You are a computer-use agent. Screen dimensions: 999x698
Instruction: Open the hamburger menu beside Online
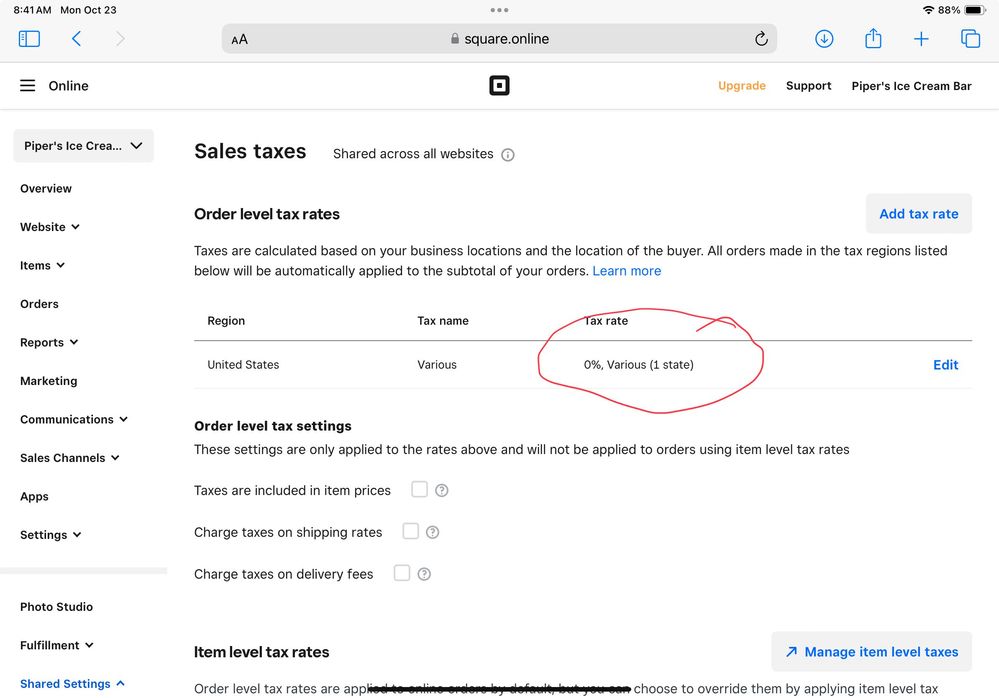click(28, 86)
